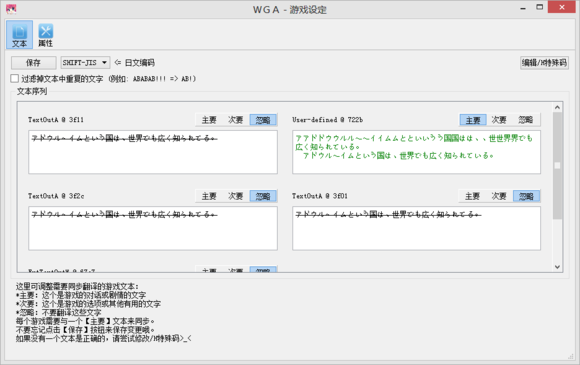This screenshot has height=365, width=580.
Task: Click the TextOutA 3f01 text box
Action: click(x=417, y=228)
